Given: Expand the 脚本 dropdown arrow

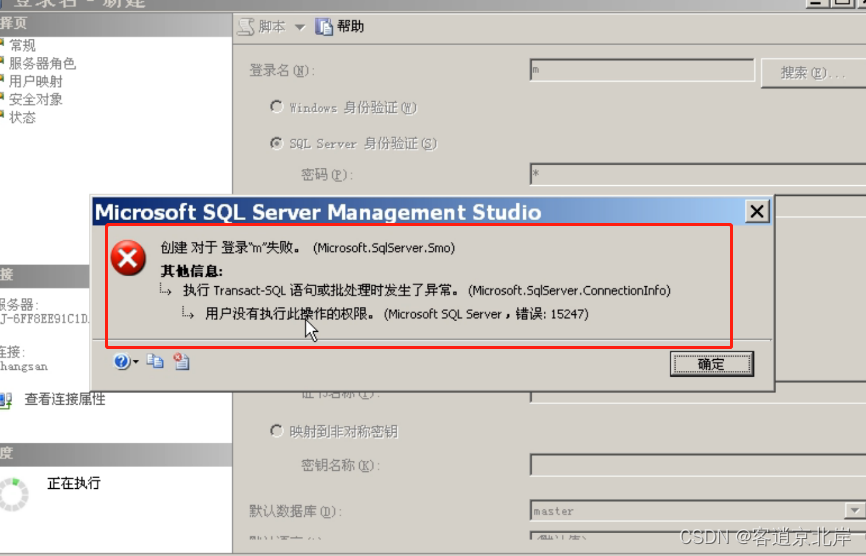Looking at the screenshot, I should [x=300, y=27].
